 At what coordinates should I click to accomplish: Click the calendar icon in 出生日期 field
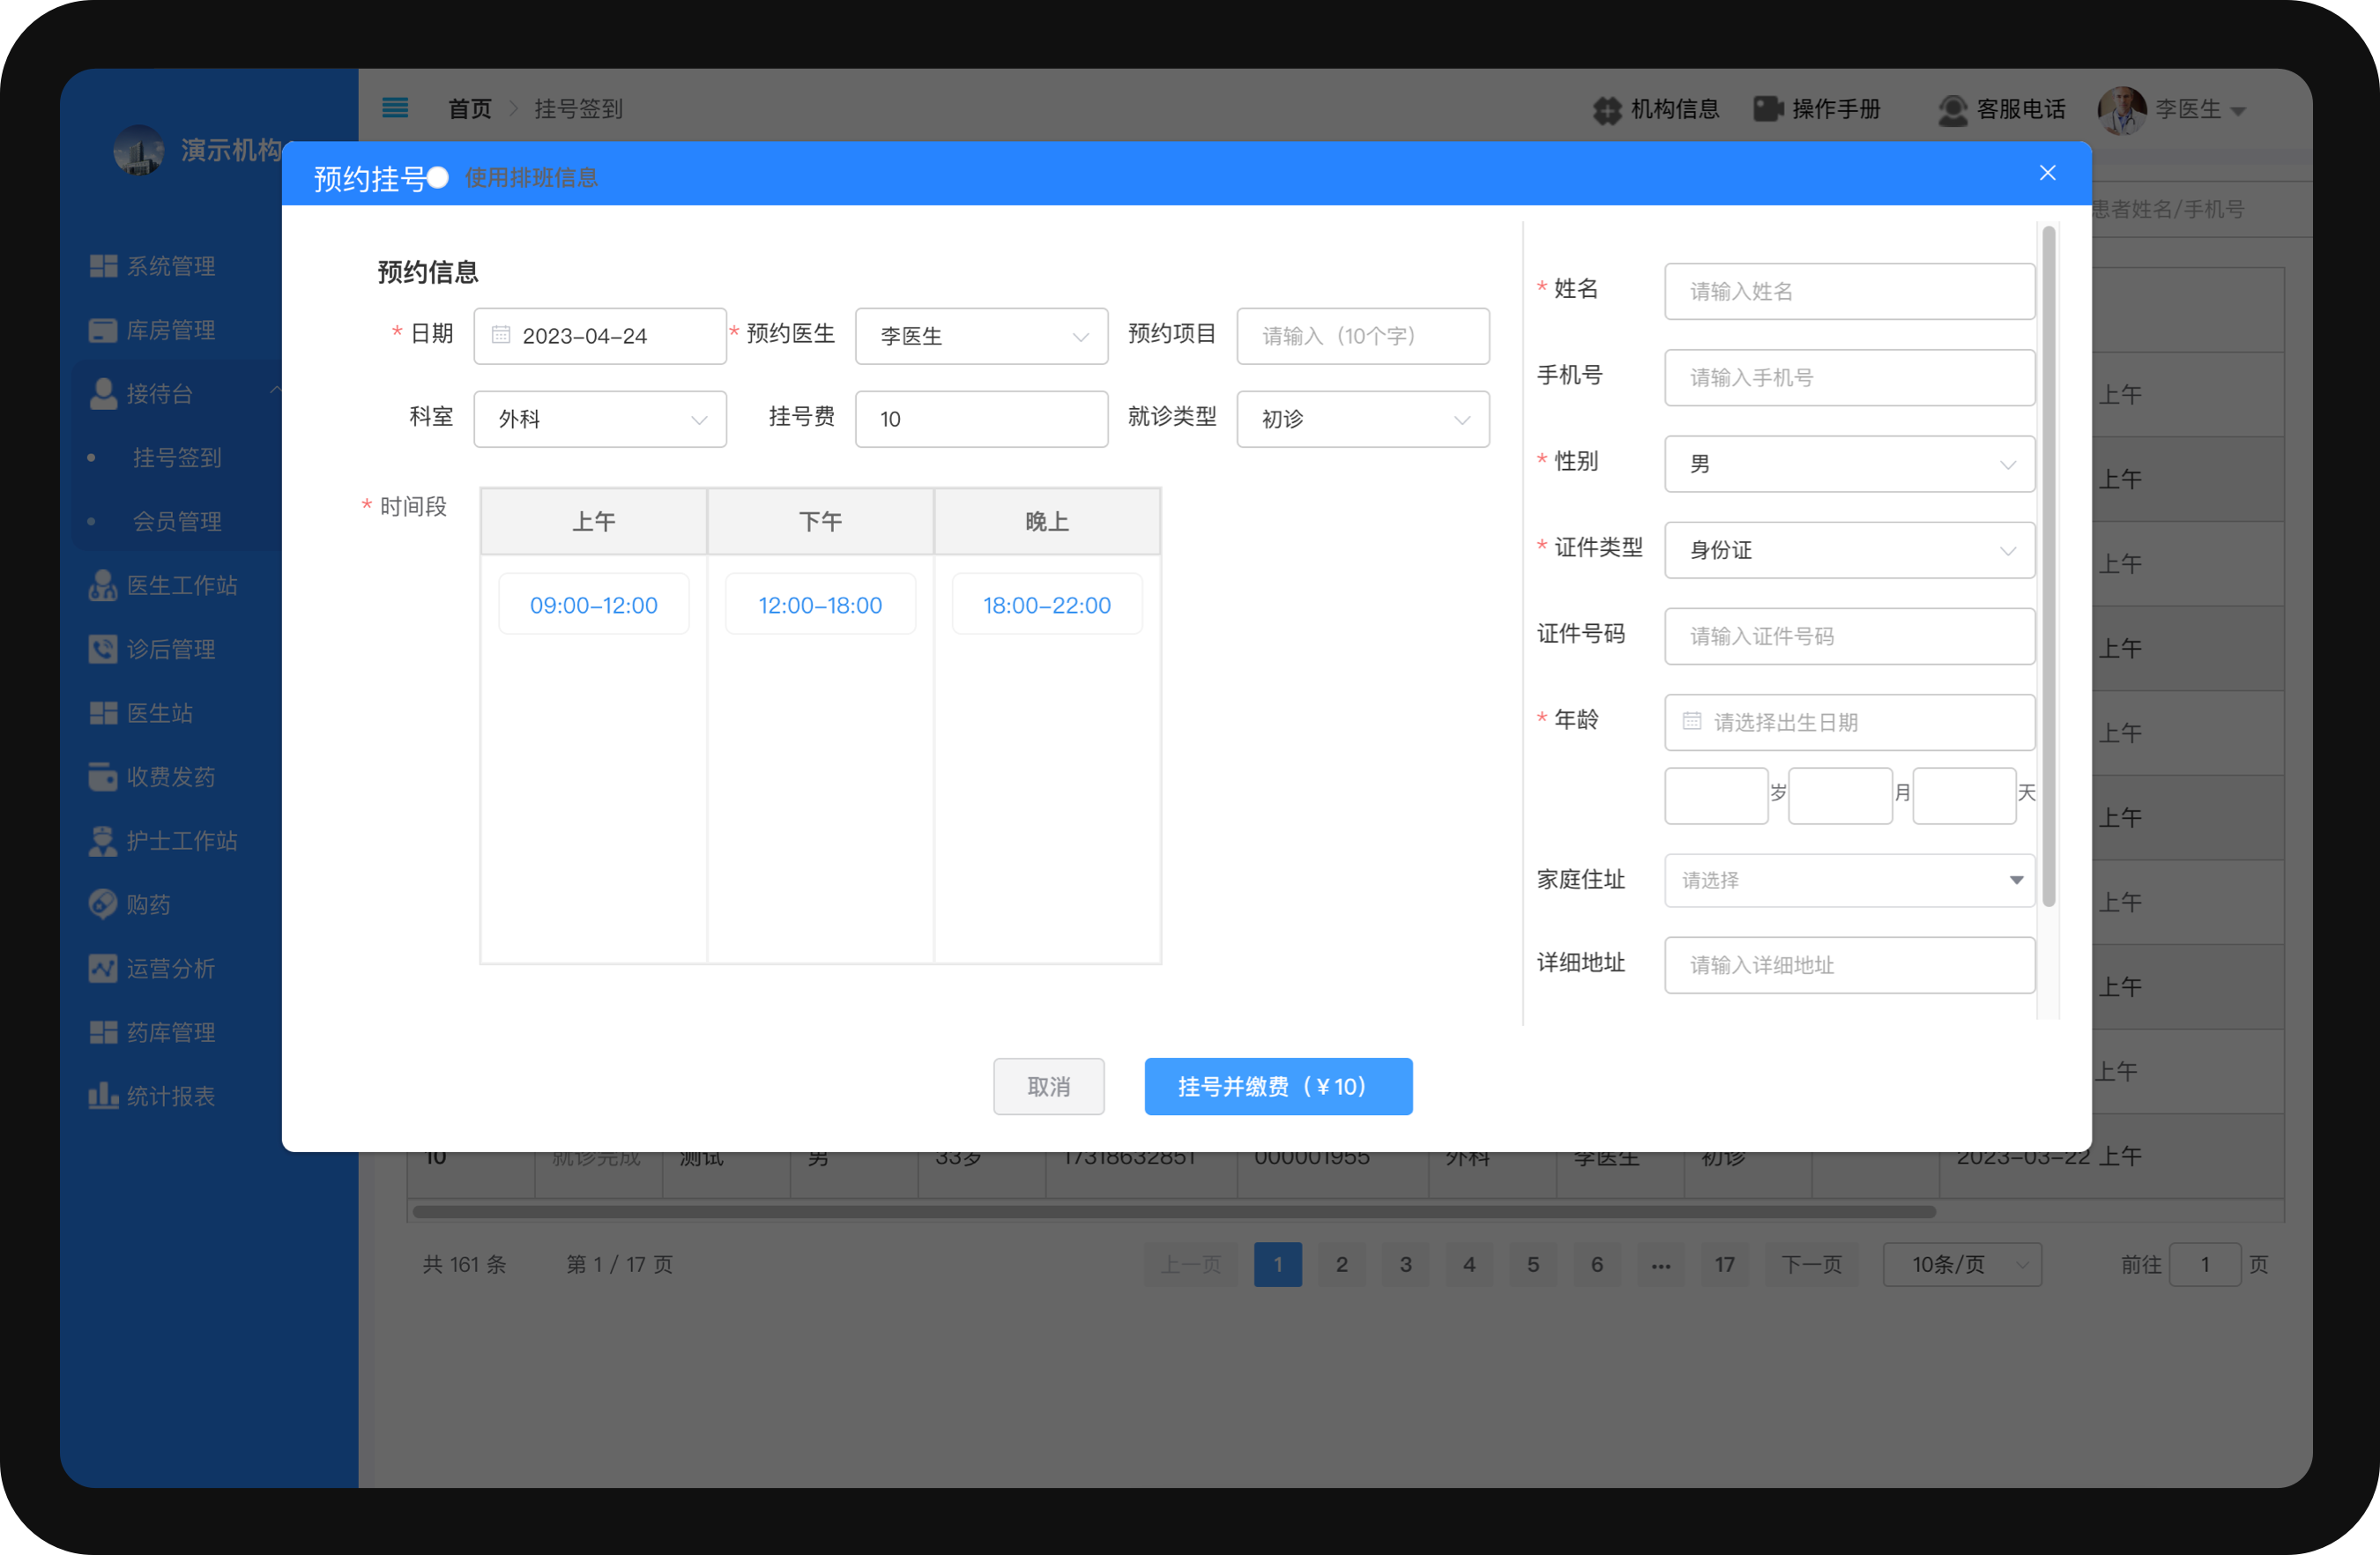point(1691,721)
